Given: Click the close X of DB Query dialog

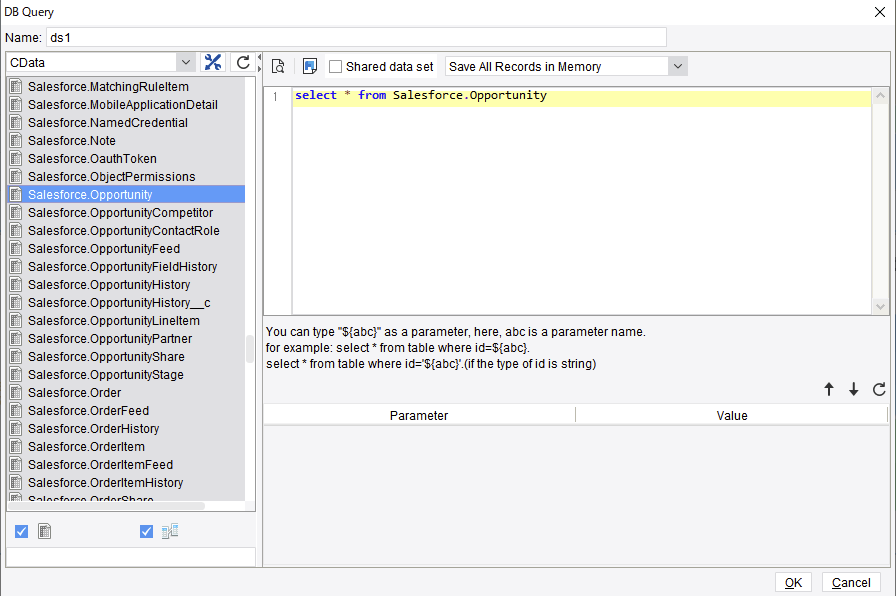Looking at the screenshot, I should tap(879, 12).
